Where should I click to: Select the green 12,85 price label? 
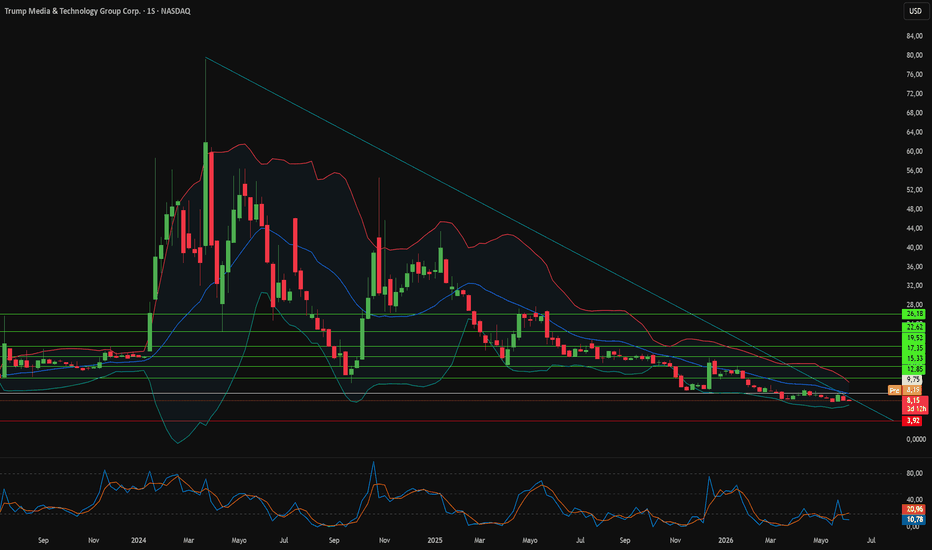click(x=914, y=369)
